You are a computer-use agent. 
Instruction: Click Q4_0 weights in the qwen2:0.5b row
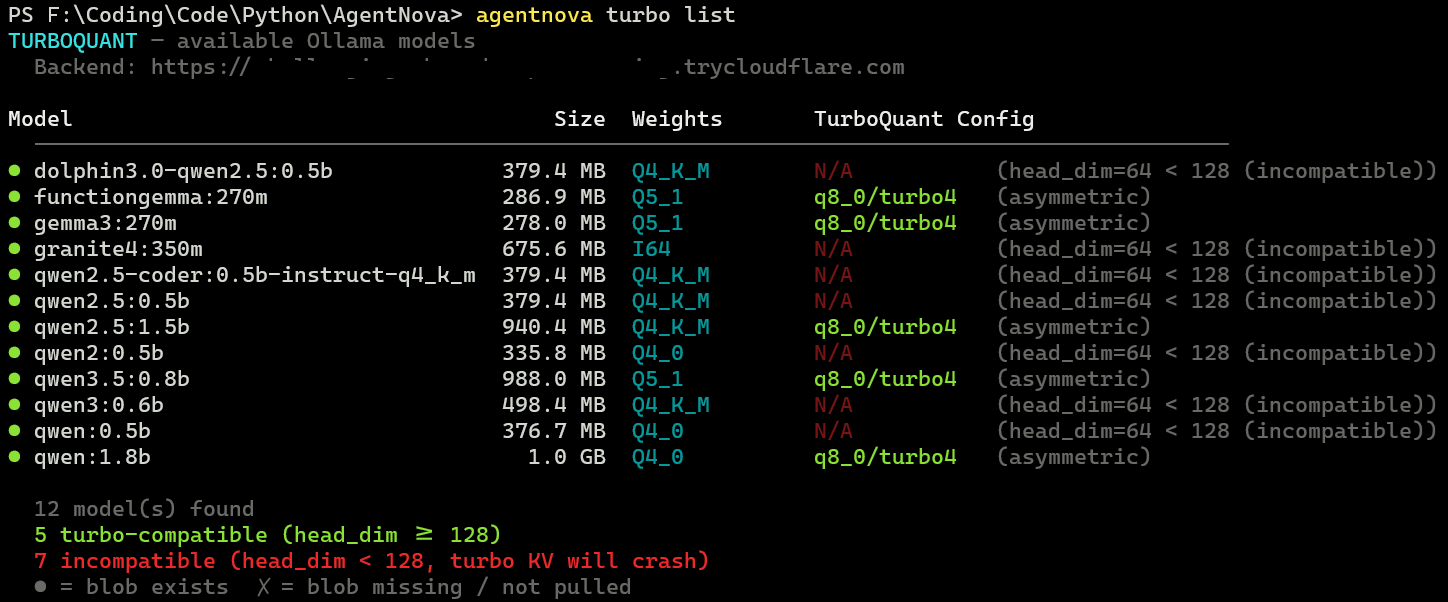click(x=658, y=353)
